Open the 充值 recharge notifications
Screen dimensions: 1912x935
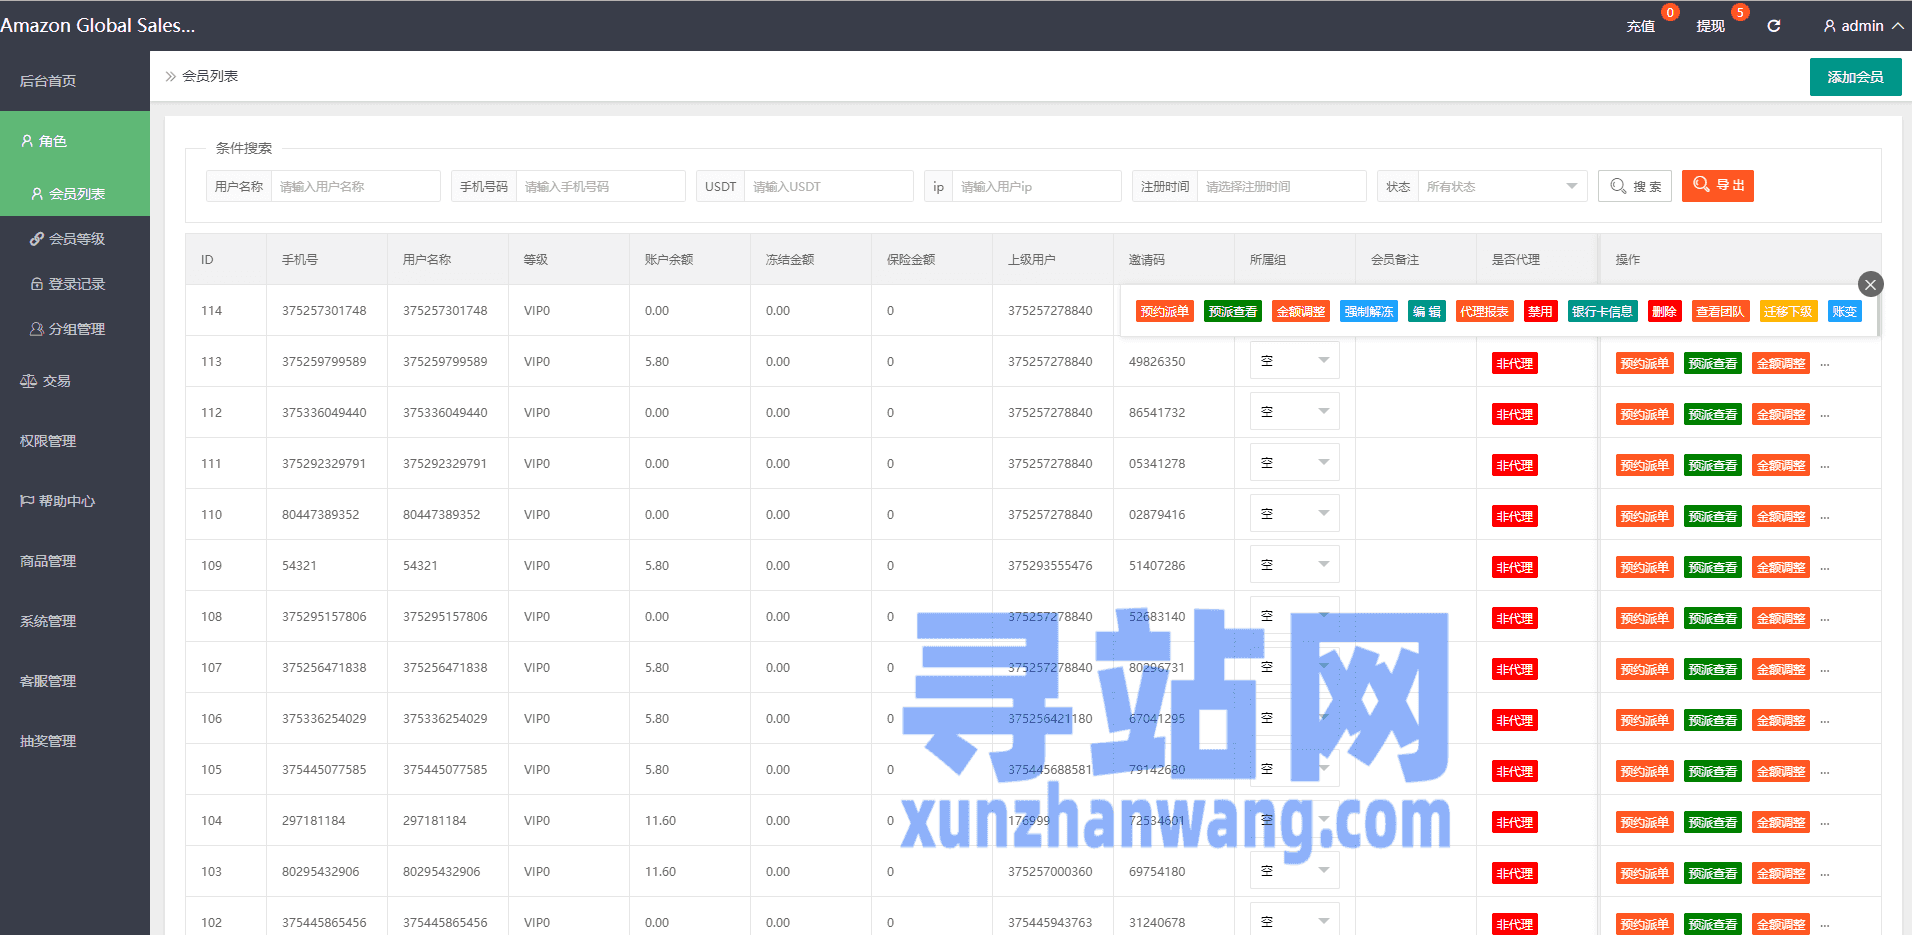[x=1640, y=26]
